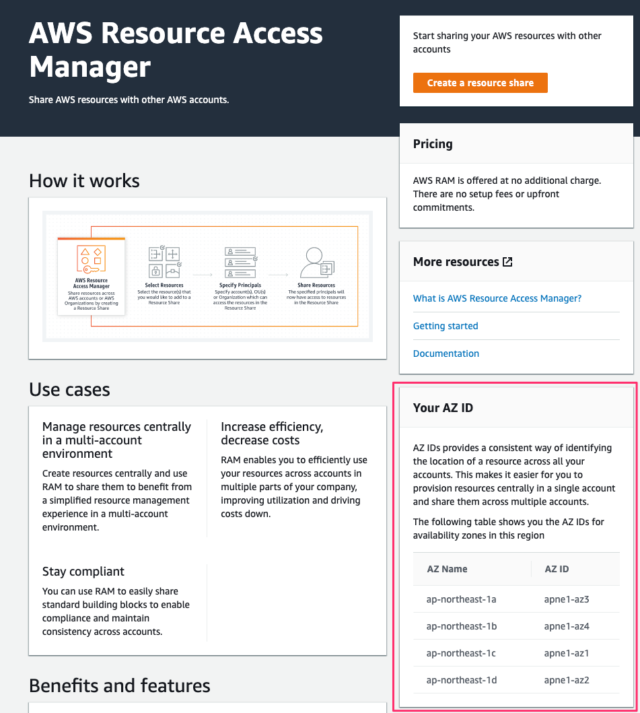Click the AZ Name column header

point(447,569)
